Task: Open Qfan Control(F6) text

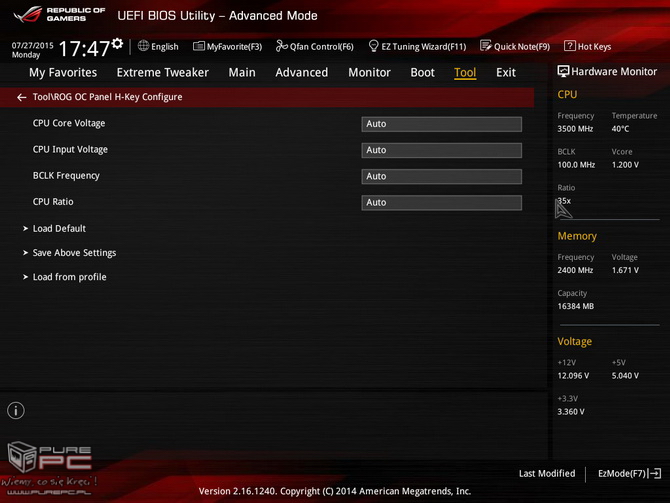Action: (x=322, y=47)
